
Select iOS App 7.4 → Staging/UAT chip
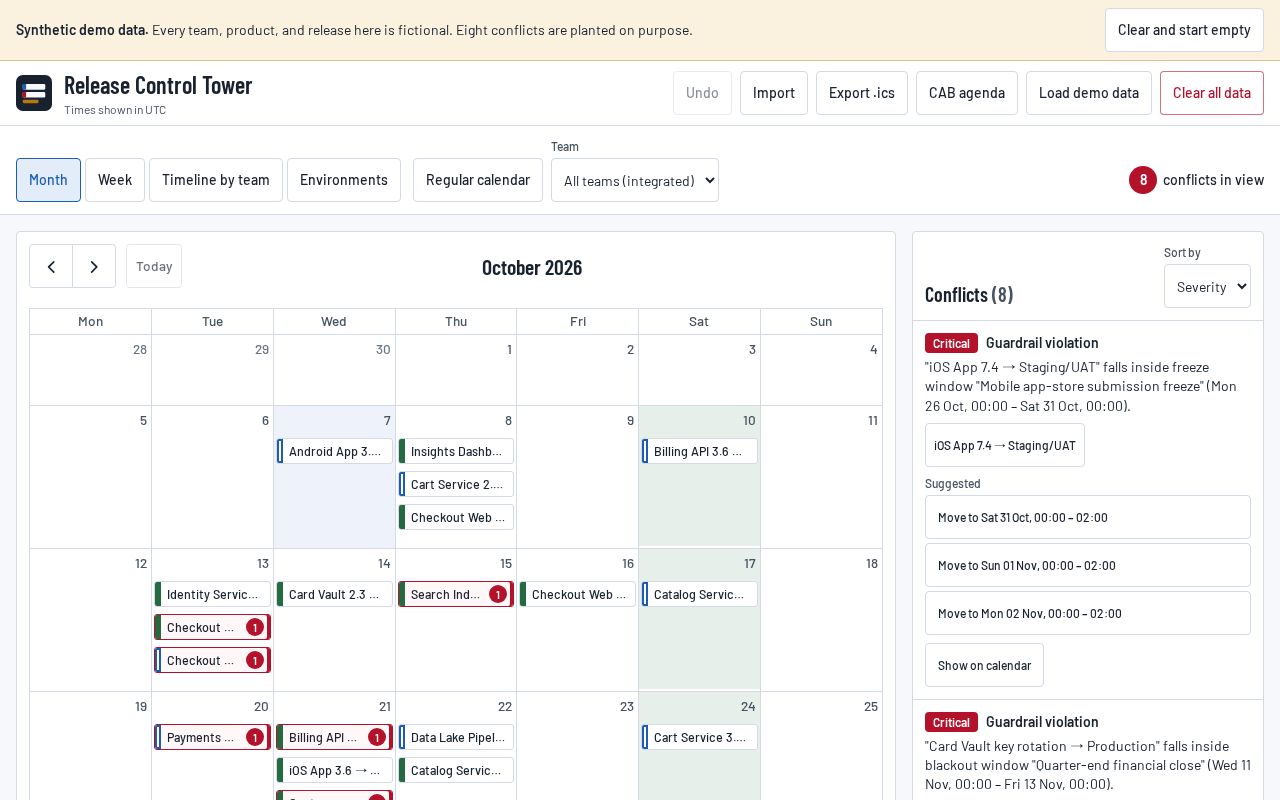point(1005,445)
